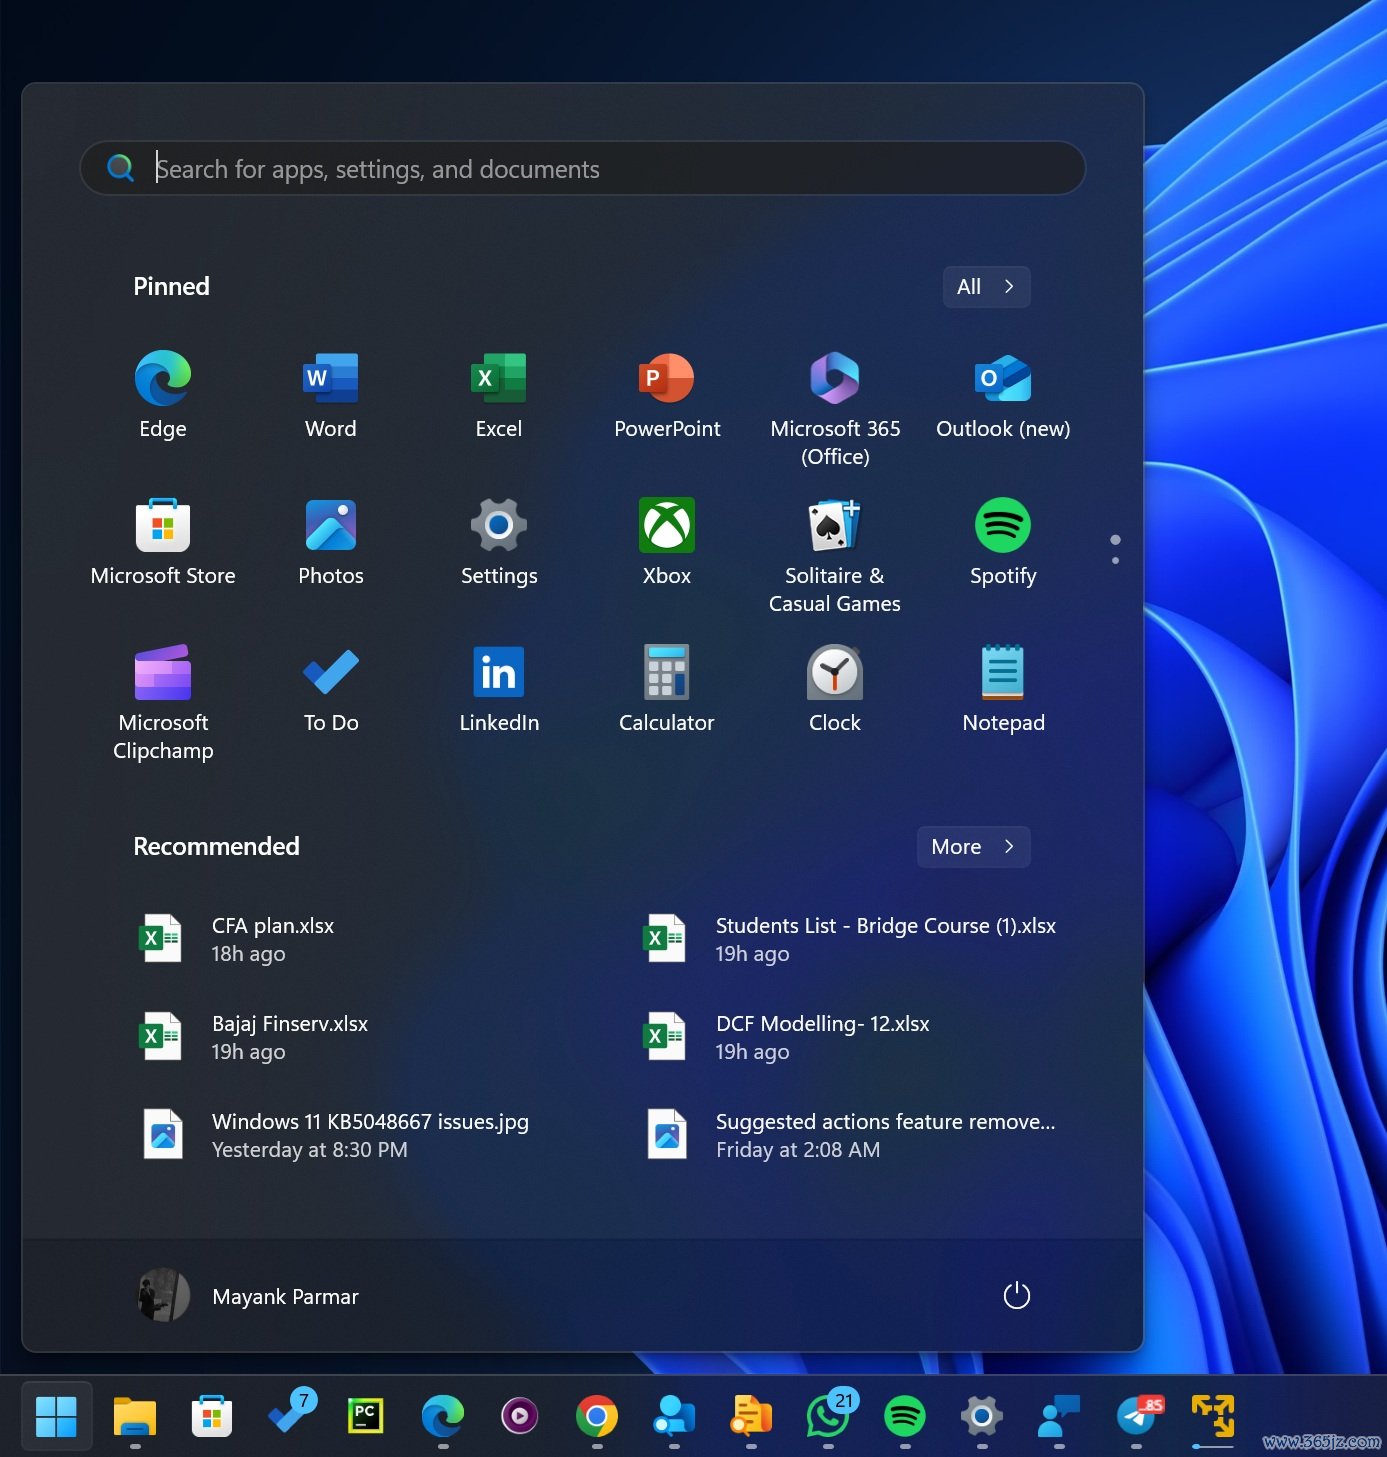The width and height of the screenshot is (1387, 1457).
Task: Open Microsoft 365 (Office) app
Action: pyautogui.click(x=835, y=408)
